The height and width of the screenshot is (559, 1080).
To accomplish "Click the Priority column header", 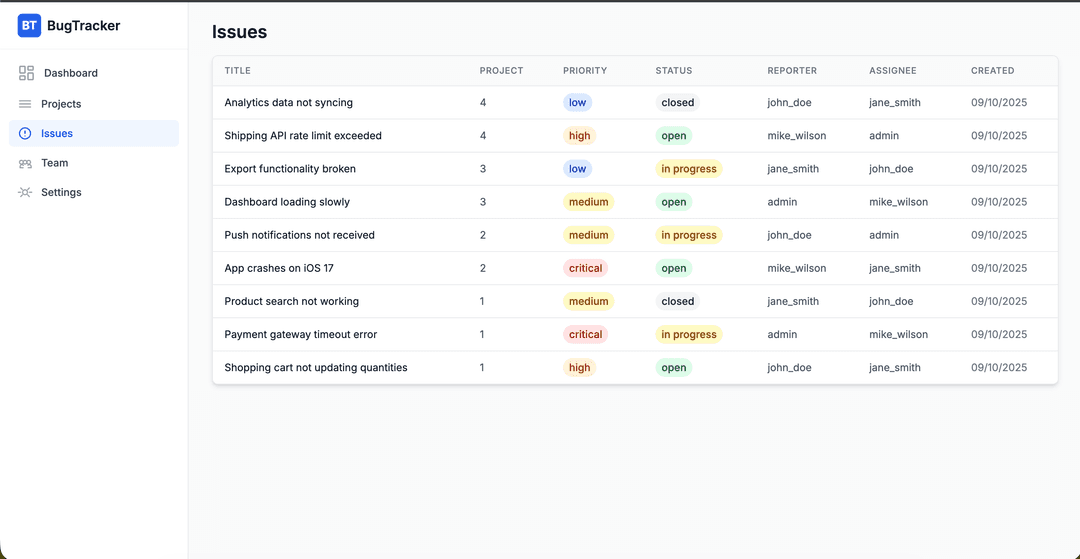I will pyautogui.click(x=585, y=71).
